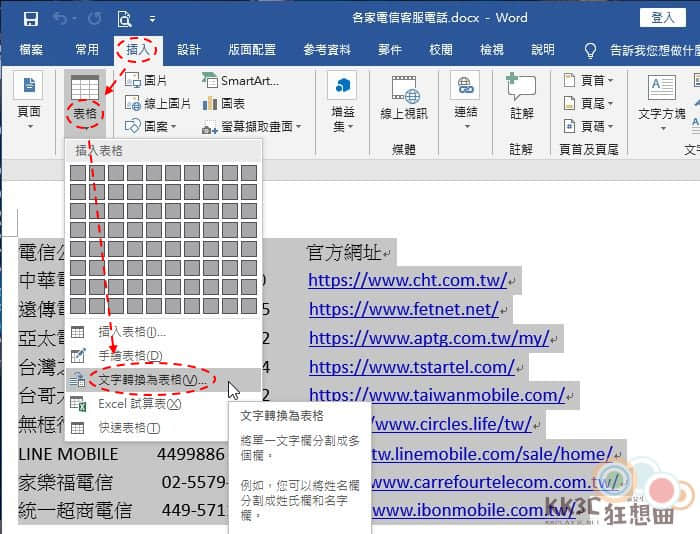This screenshot has height=534, width=700.
Task: Open the taiwanmobile.com hyperlink
Action: click(437, 395)
